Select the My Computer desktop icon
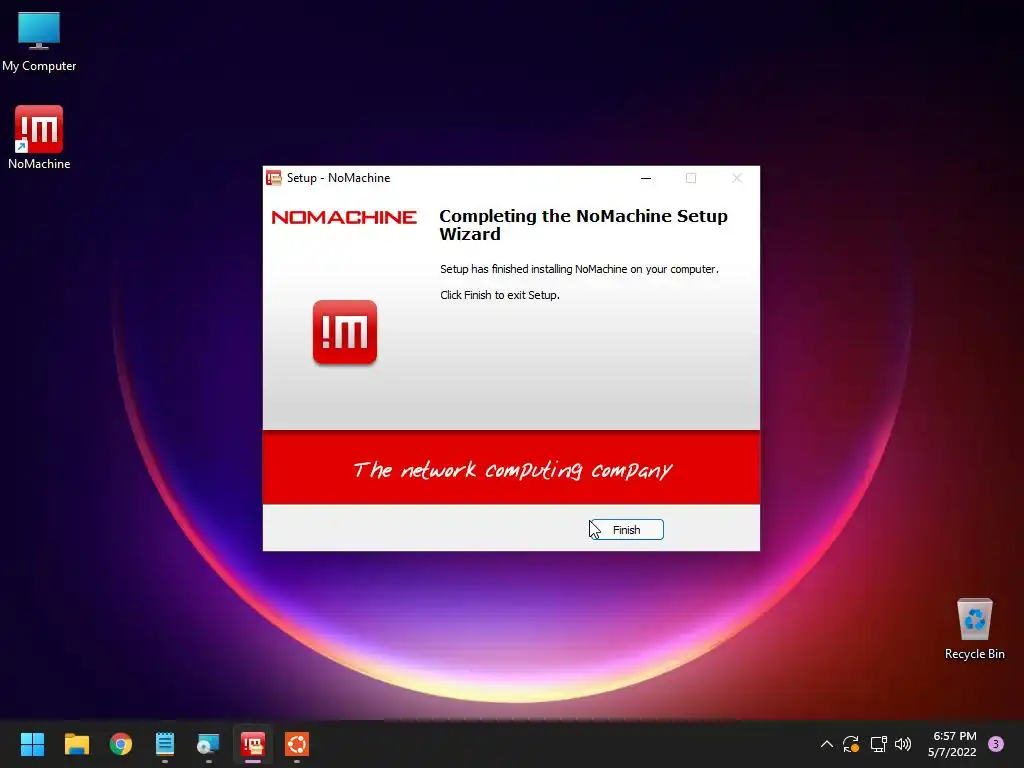The width and height of the screenshot is (1024, 768). pos(39,42)
